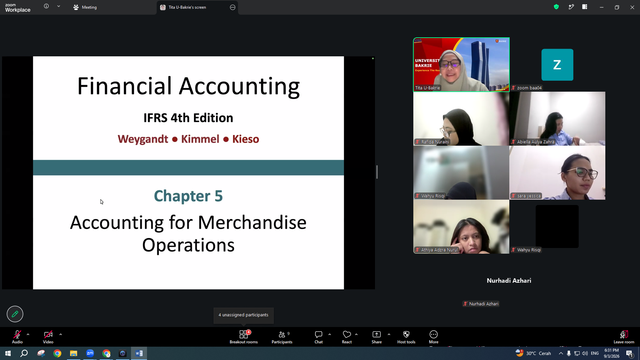The height and width of the screenshot is (360, 640).
Task: Open video options arrow next to Video
Action: [x=60, y=334]
